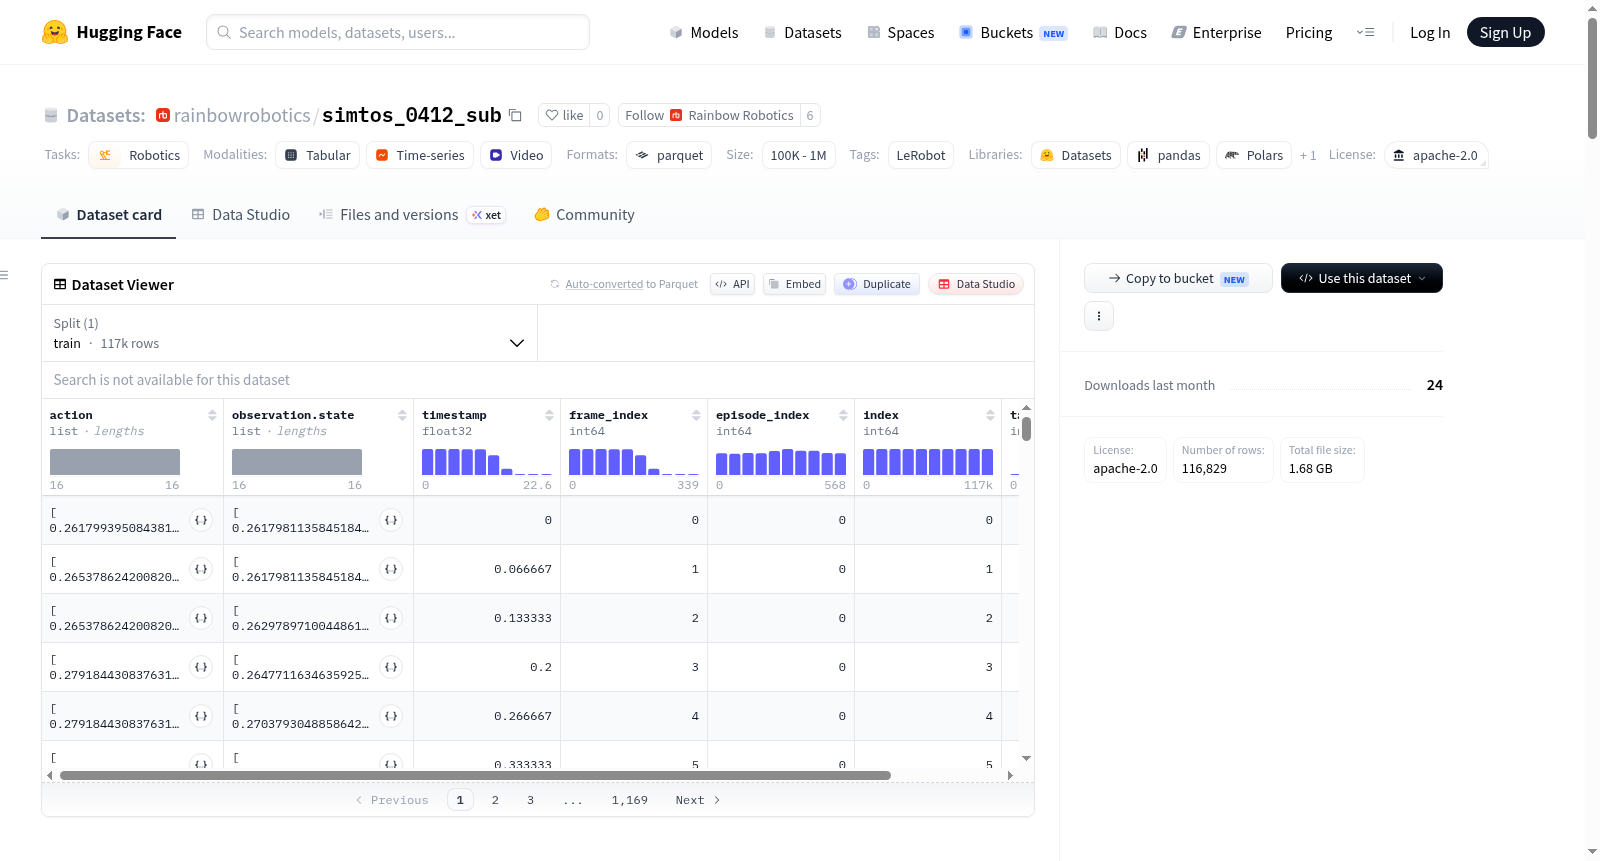This screenshot has width=1600, height=861.
Task: Select the LeRobot tag
Action: click(921, 155)
